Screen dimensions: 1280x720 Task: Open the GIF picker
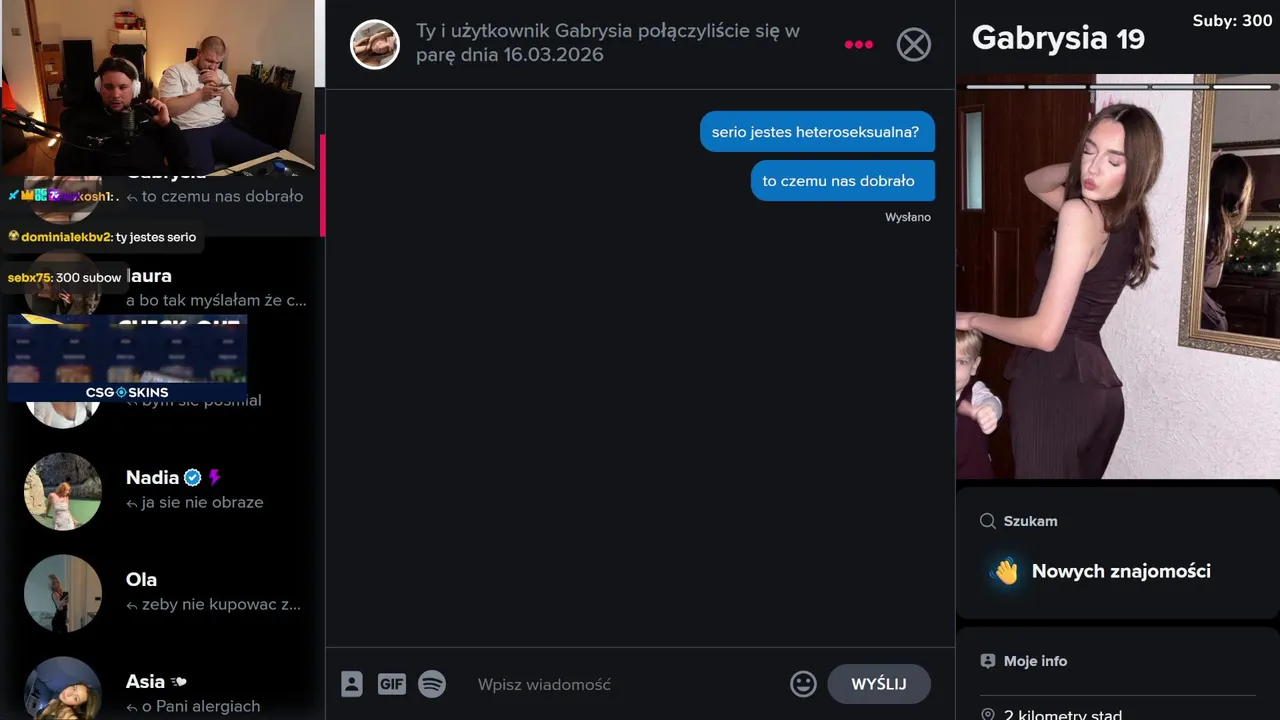(392, 684)
